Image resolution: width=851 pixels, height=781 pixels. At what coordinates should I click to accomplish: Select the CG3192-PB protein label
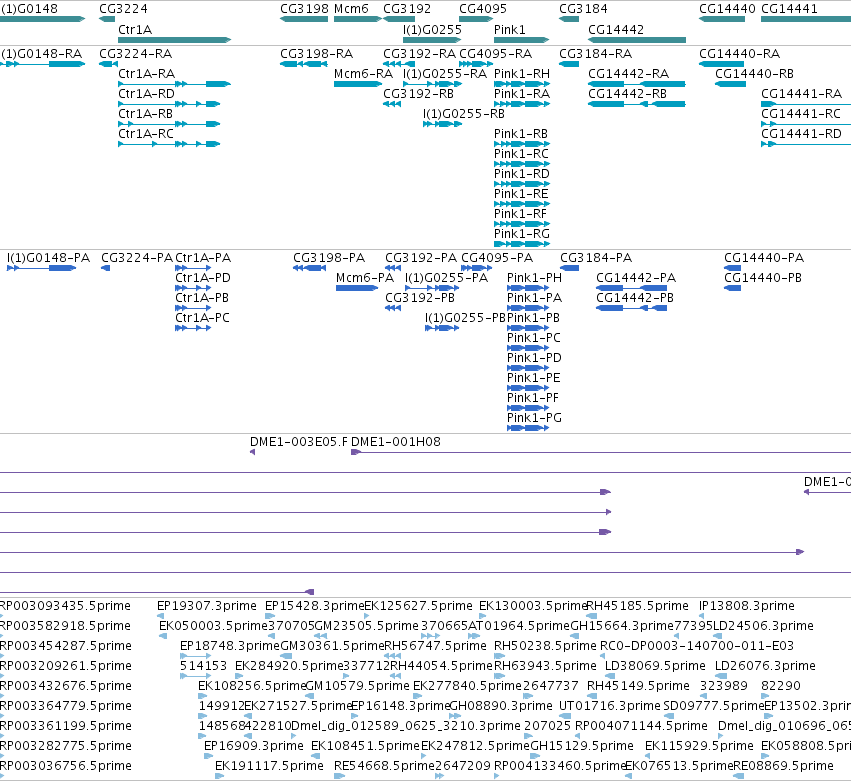point(420,299)
